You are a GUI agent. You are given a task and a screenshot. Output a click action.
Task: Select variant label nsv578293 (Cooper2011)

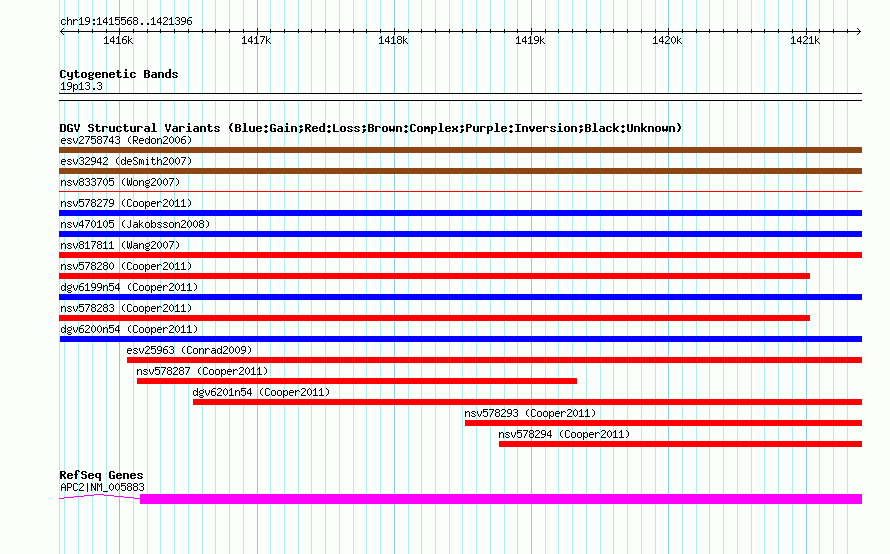[530, 413]
